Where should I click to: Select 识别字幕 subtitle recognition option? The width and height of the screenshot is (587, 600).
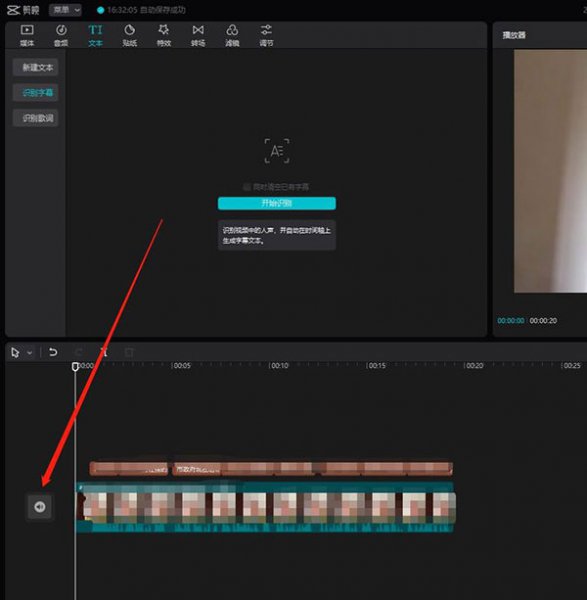point(36,93)
